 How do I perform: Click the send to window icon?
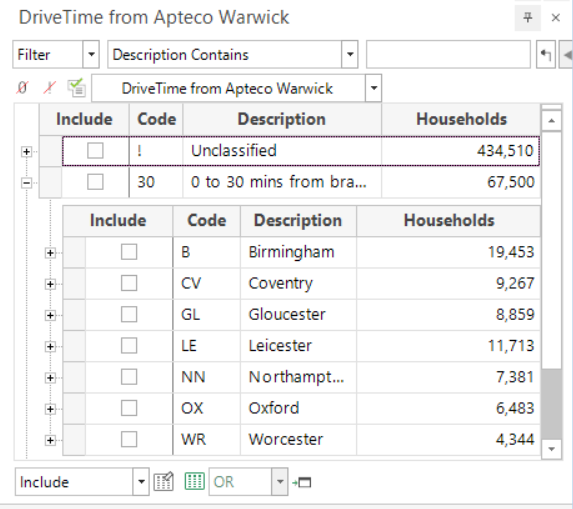tap(301, 482)
